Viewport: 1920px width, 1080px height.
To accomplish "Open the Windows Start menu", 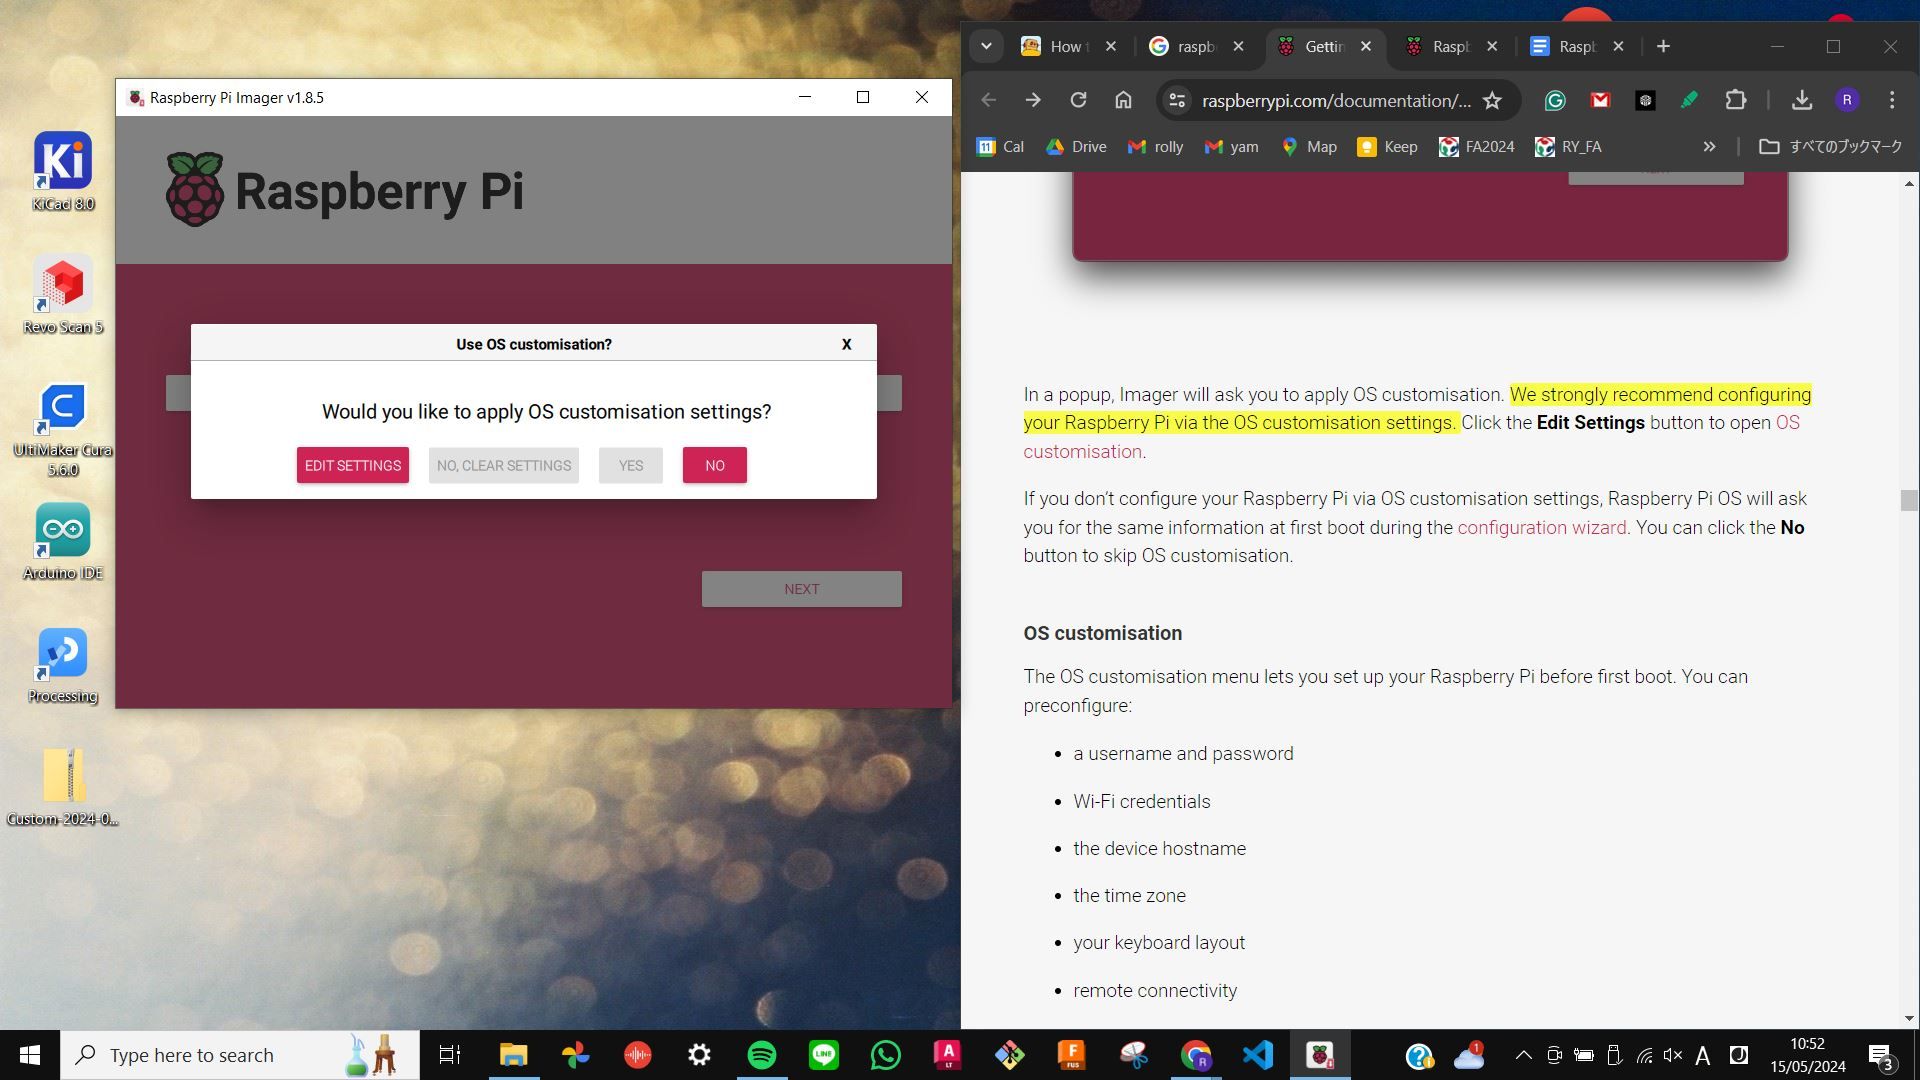I will tap(30, 1055).
